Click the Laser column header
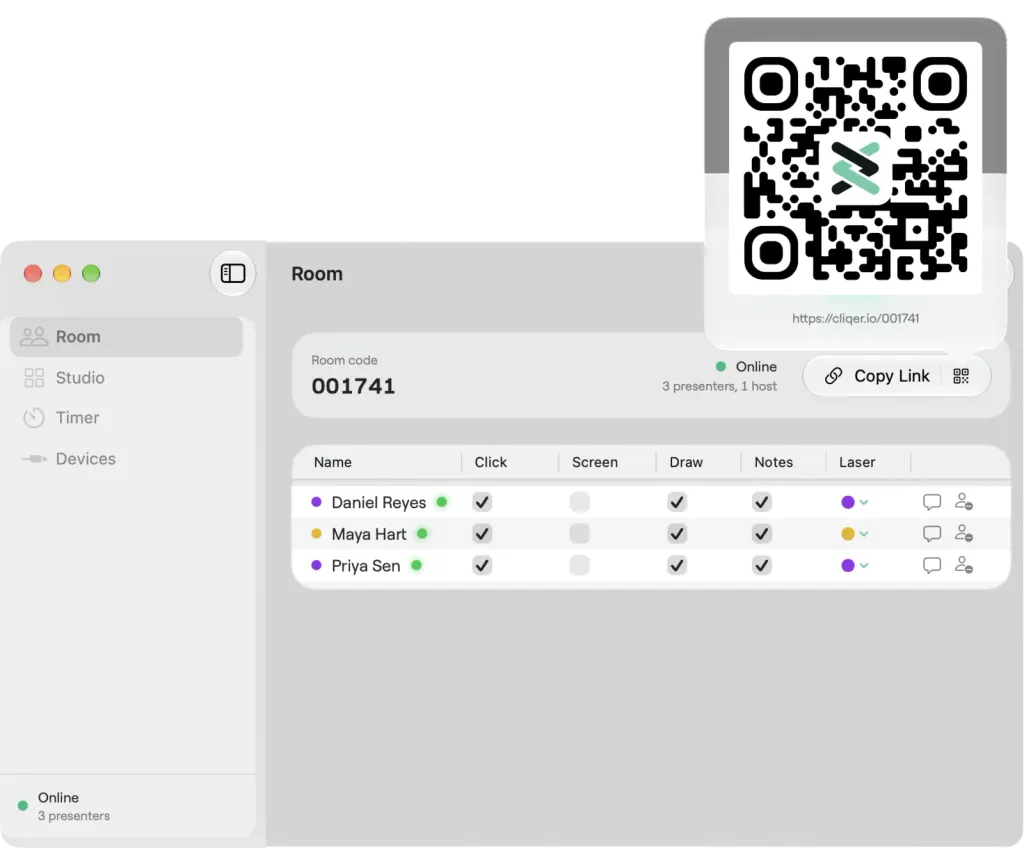Screen dimensions: 1024x848 (857, 462)
